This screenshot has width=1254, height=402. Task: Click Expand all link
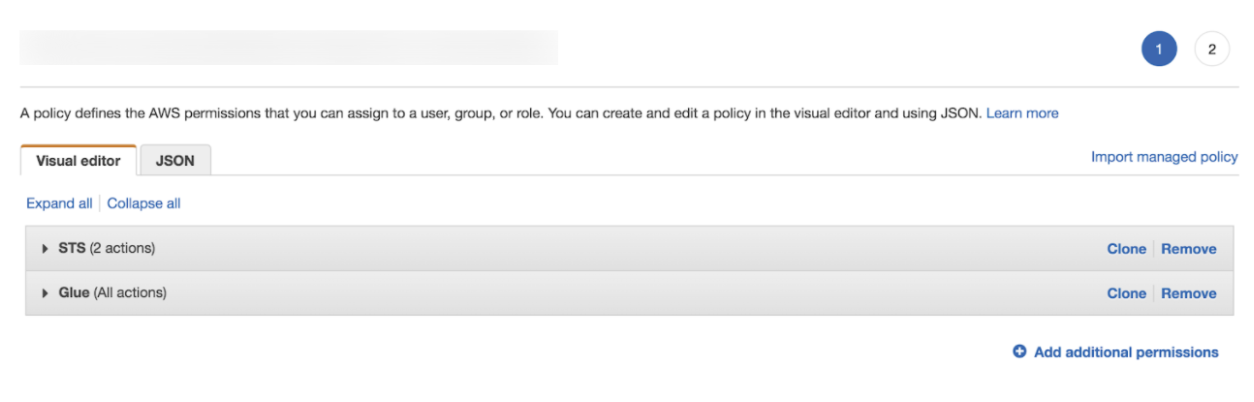point(59,203)
